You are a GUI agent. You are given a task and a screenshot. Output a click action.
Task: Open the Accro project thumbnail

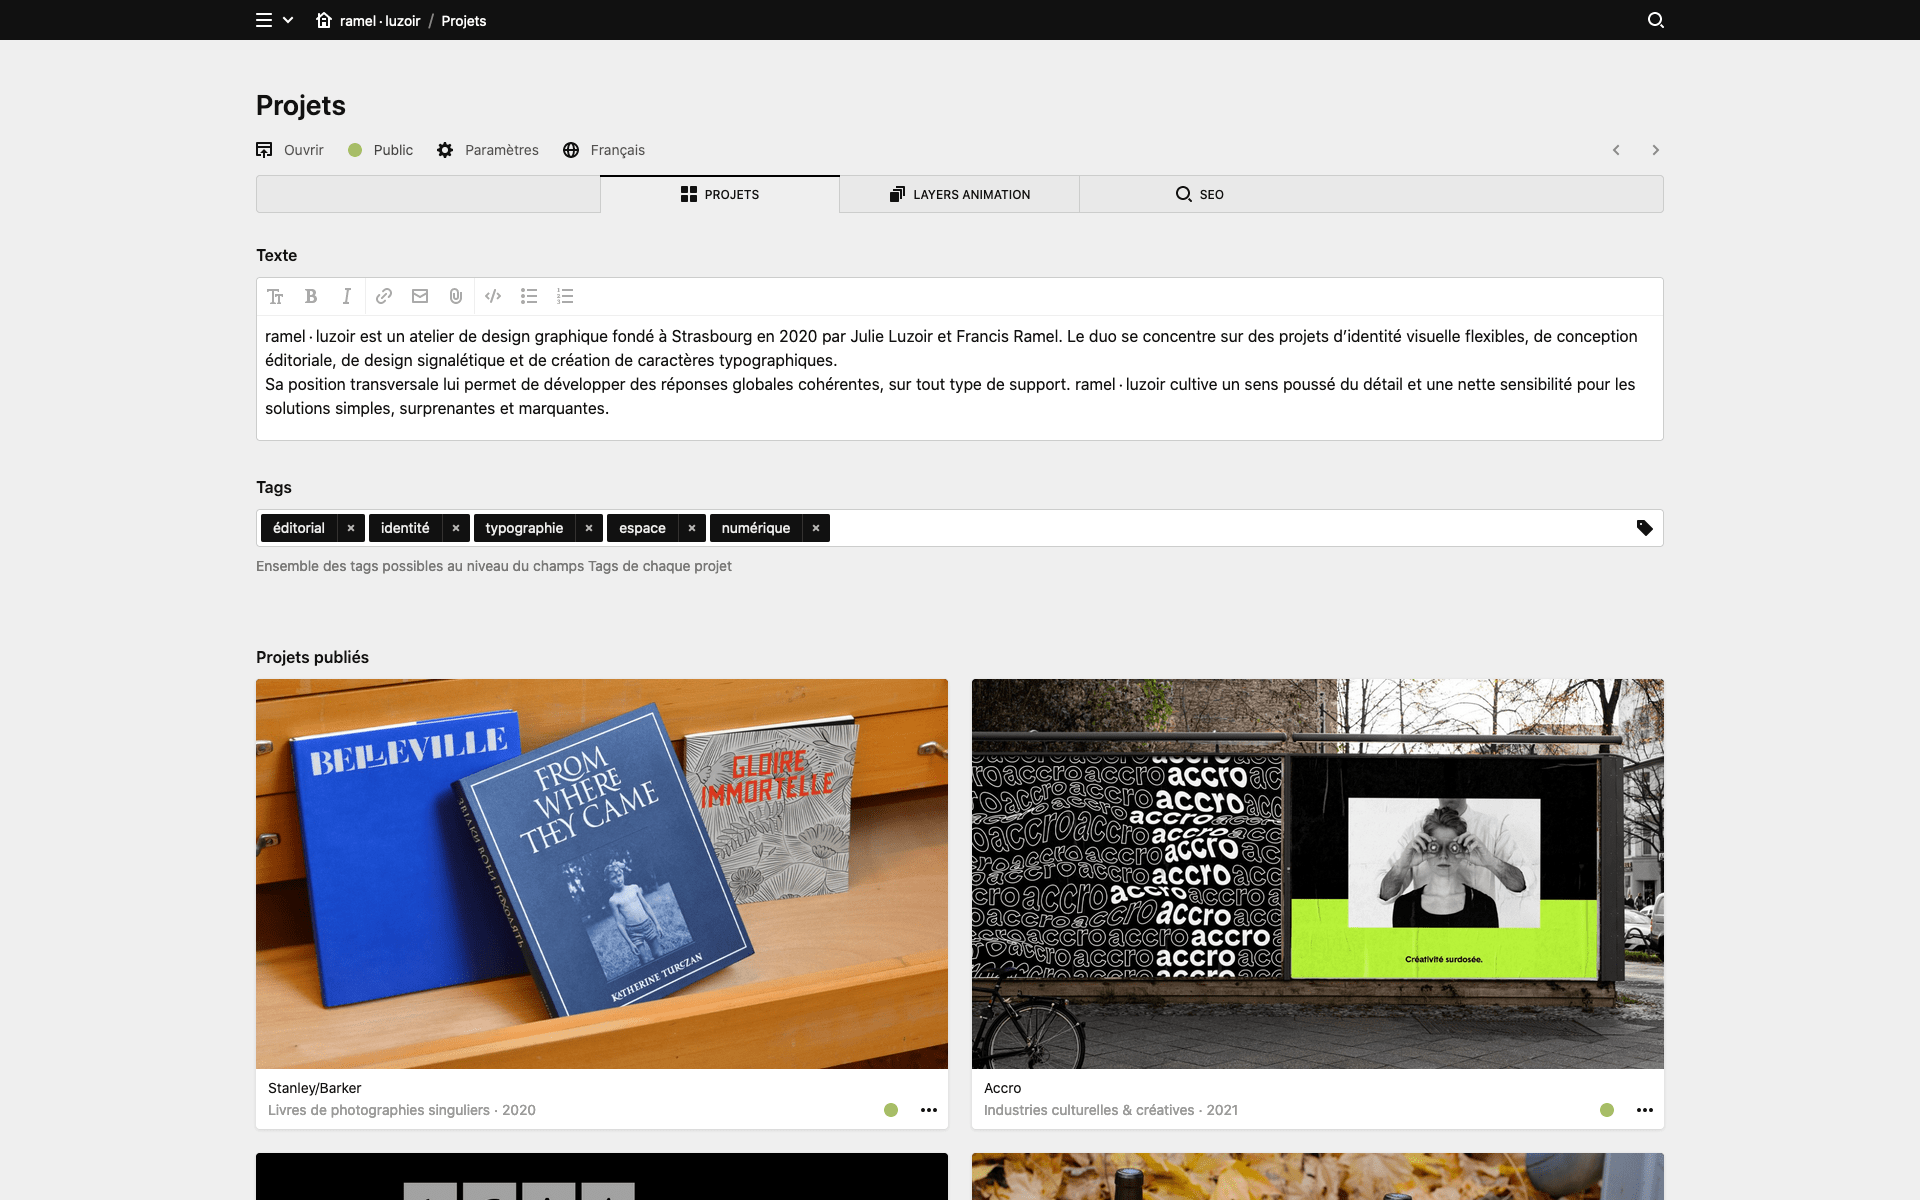pos(1318,874)
